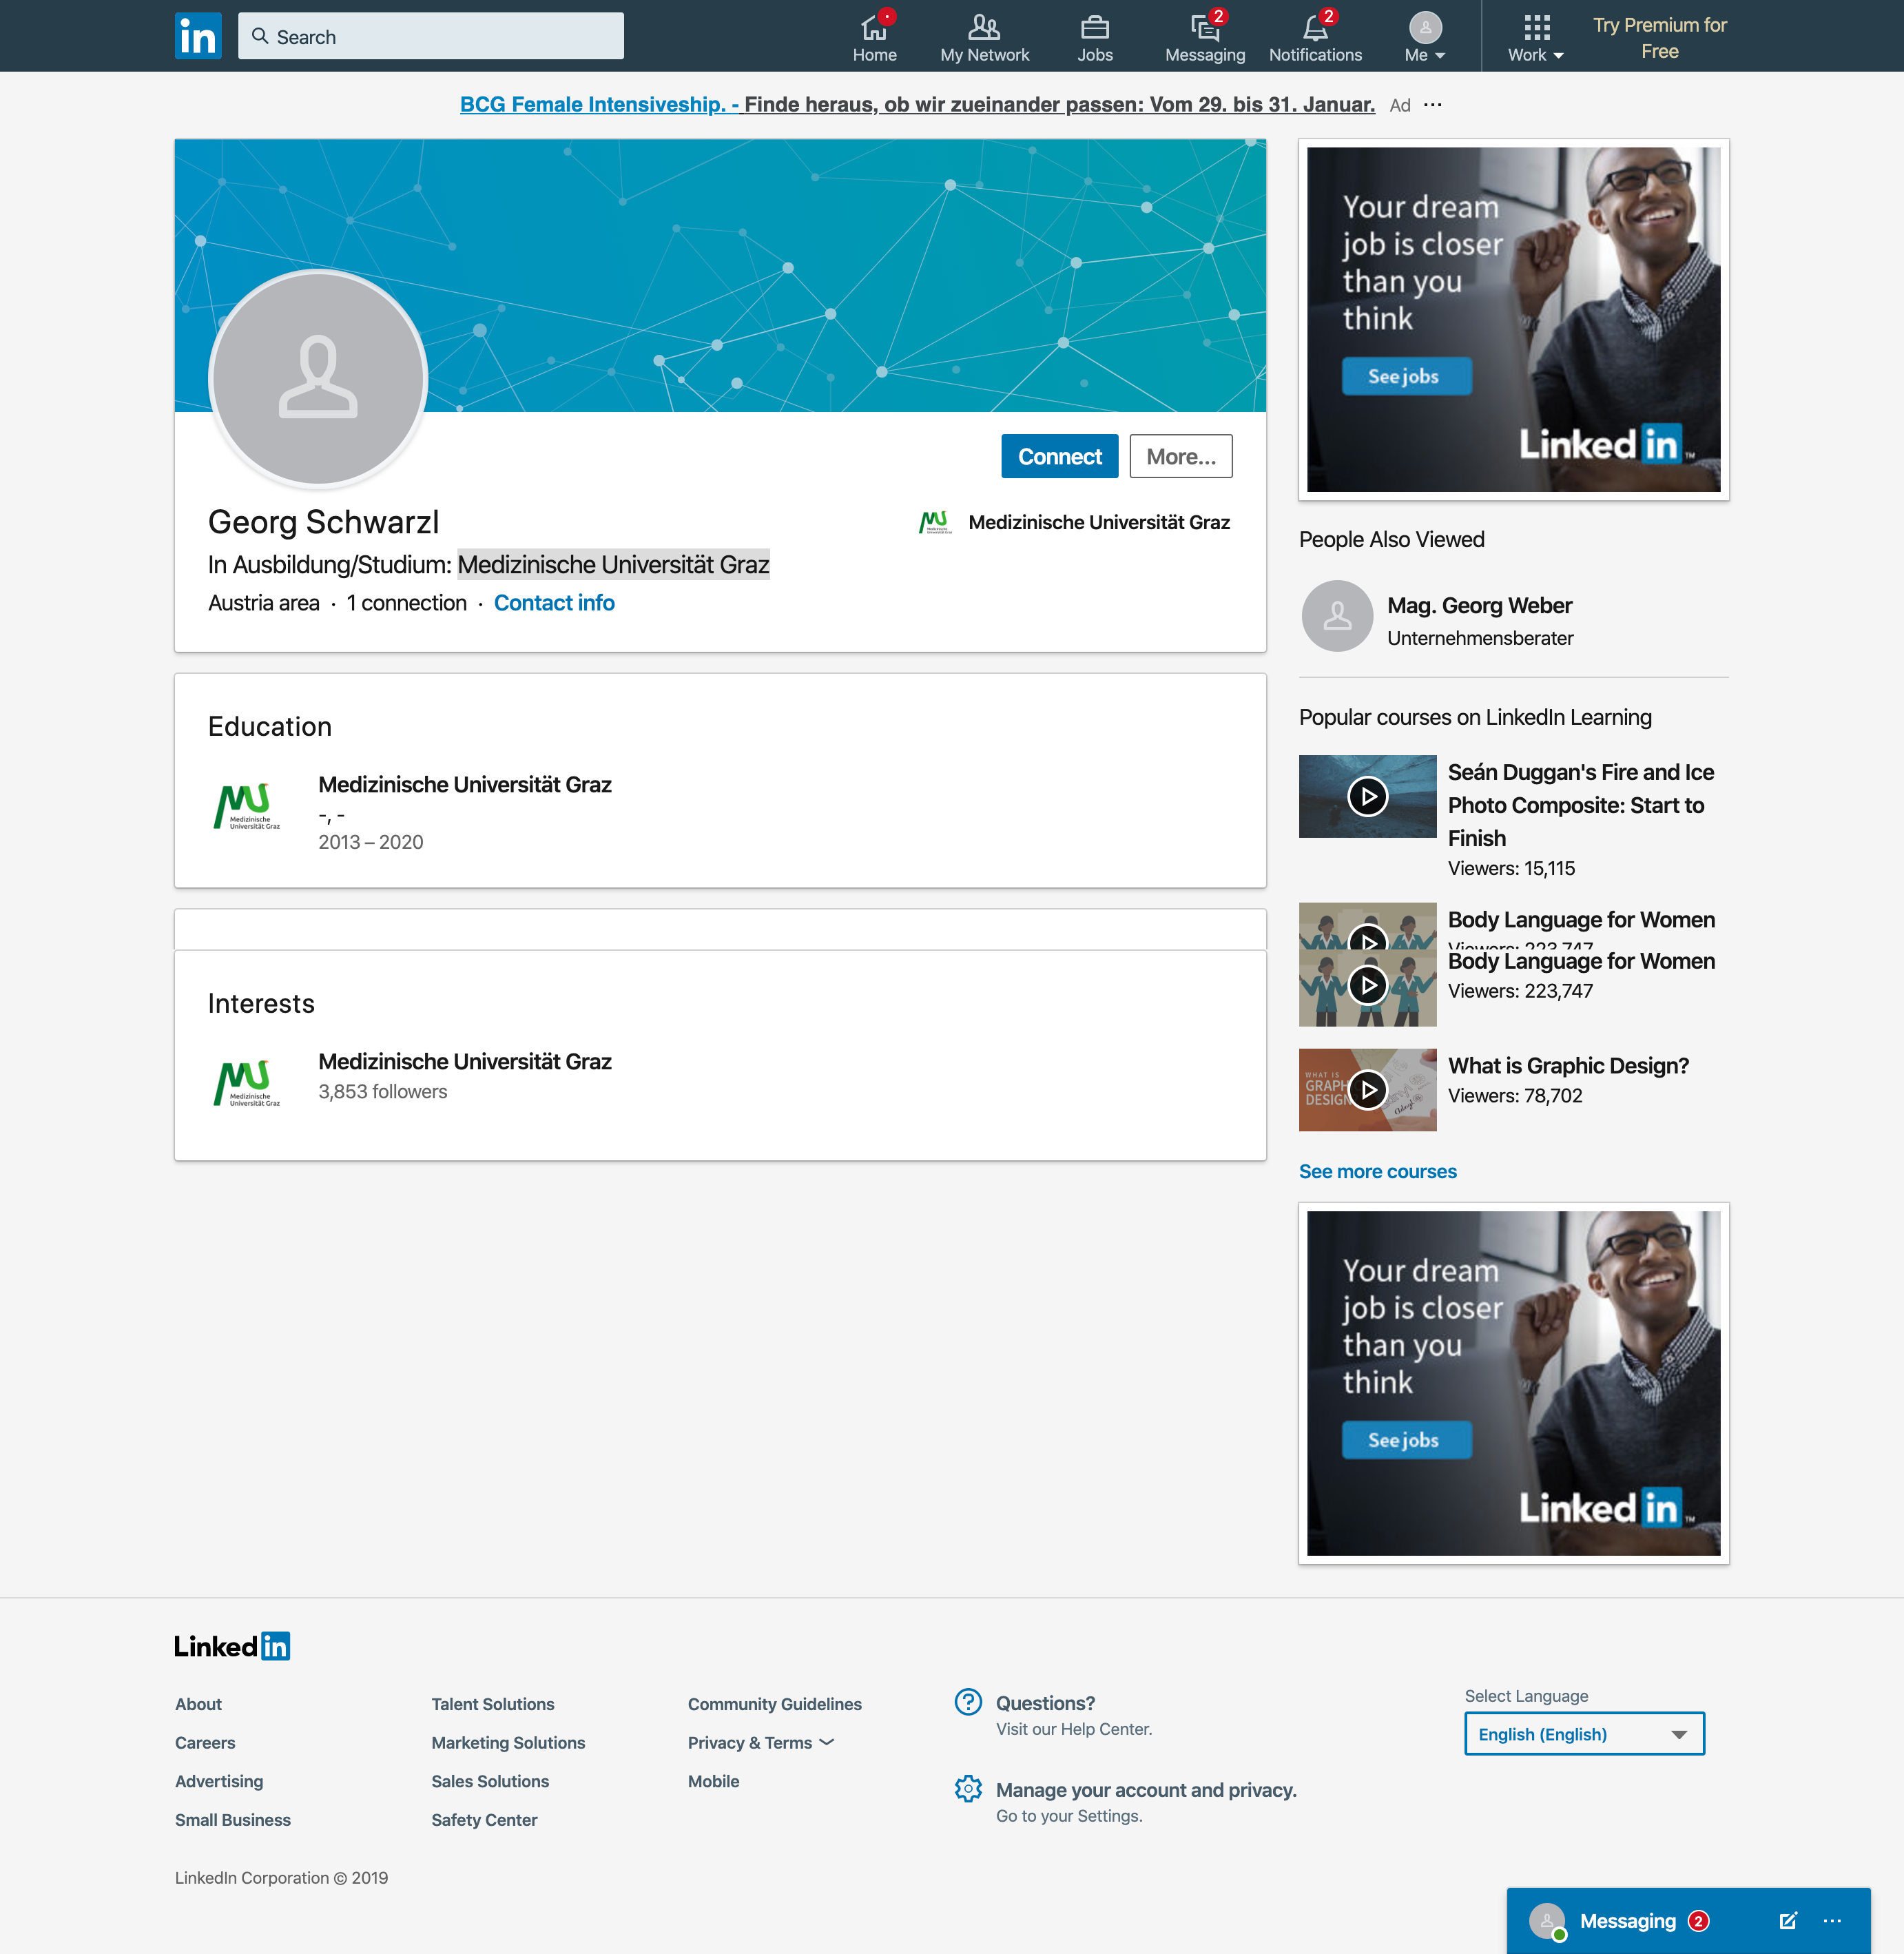Open the My Network icon
This screenshot has width=1904, height=1954.
tap(984, 37)
